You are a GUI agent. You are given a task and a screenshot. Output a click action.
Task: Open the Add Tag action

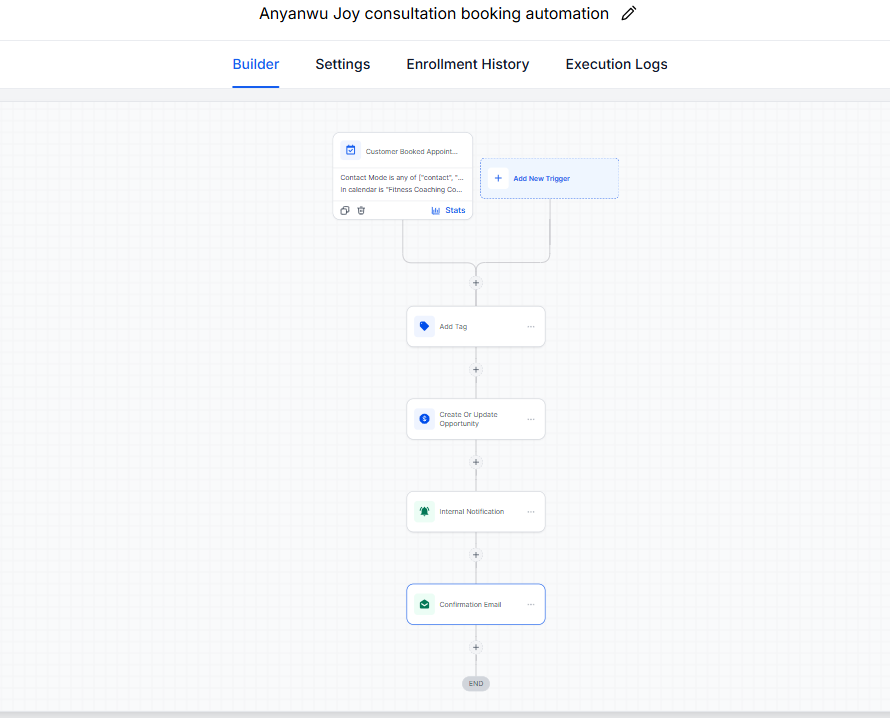[x=476, y=326]
